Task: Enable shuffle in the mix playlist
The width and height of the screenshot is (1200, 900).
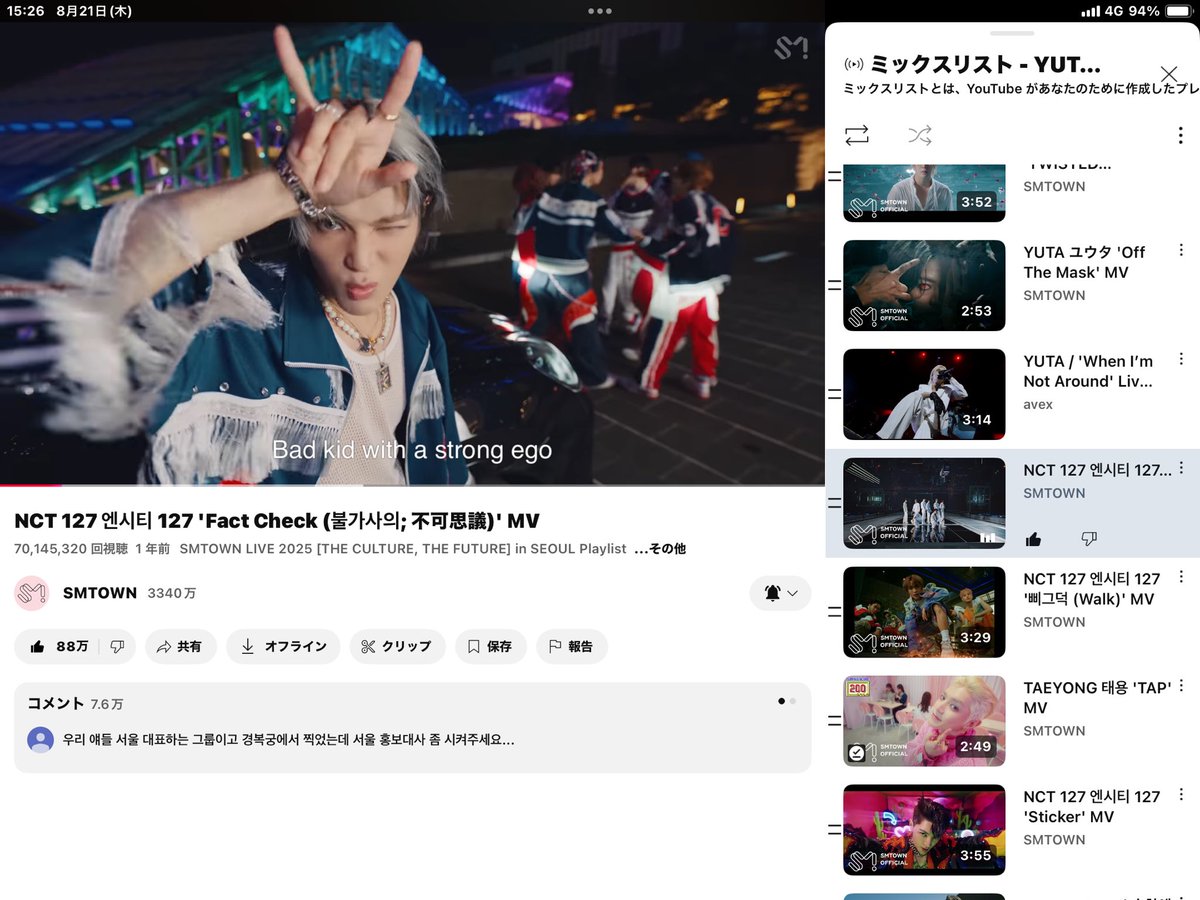Action: click(919, 135)
